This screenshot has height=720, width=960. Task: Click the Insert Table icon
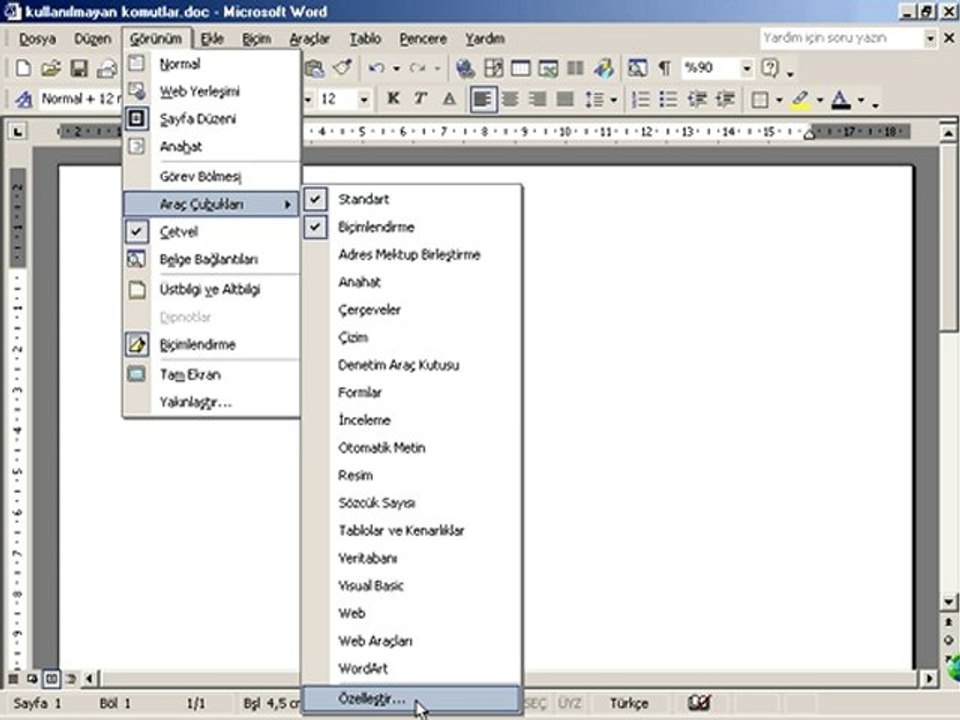[520, 68]
